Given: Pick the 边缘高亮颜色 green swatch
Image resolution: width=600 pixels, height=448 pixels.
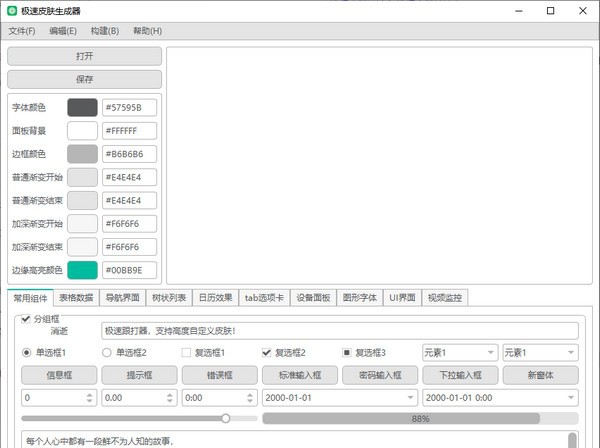Looking at the screenshot, I should coord(83,270).
